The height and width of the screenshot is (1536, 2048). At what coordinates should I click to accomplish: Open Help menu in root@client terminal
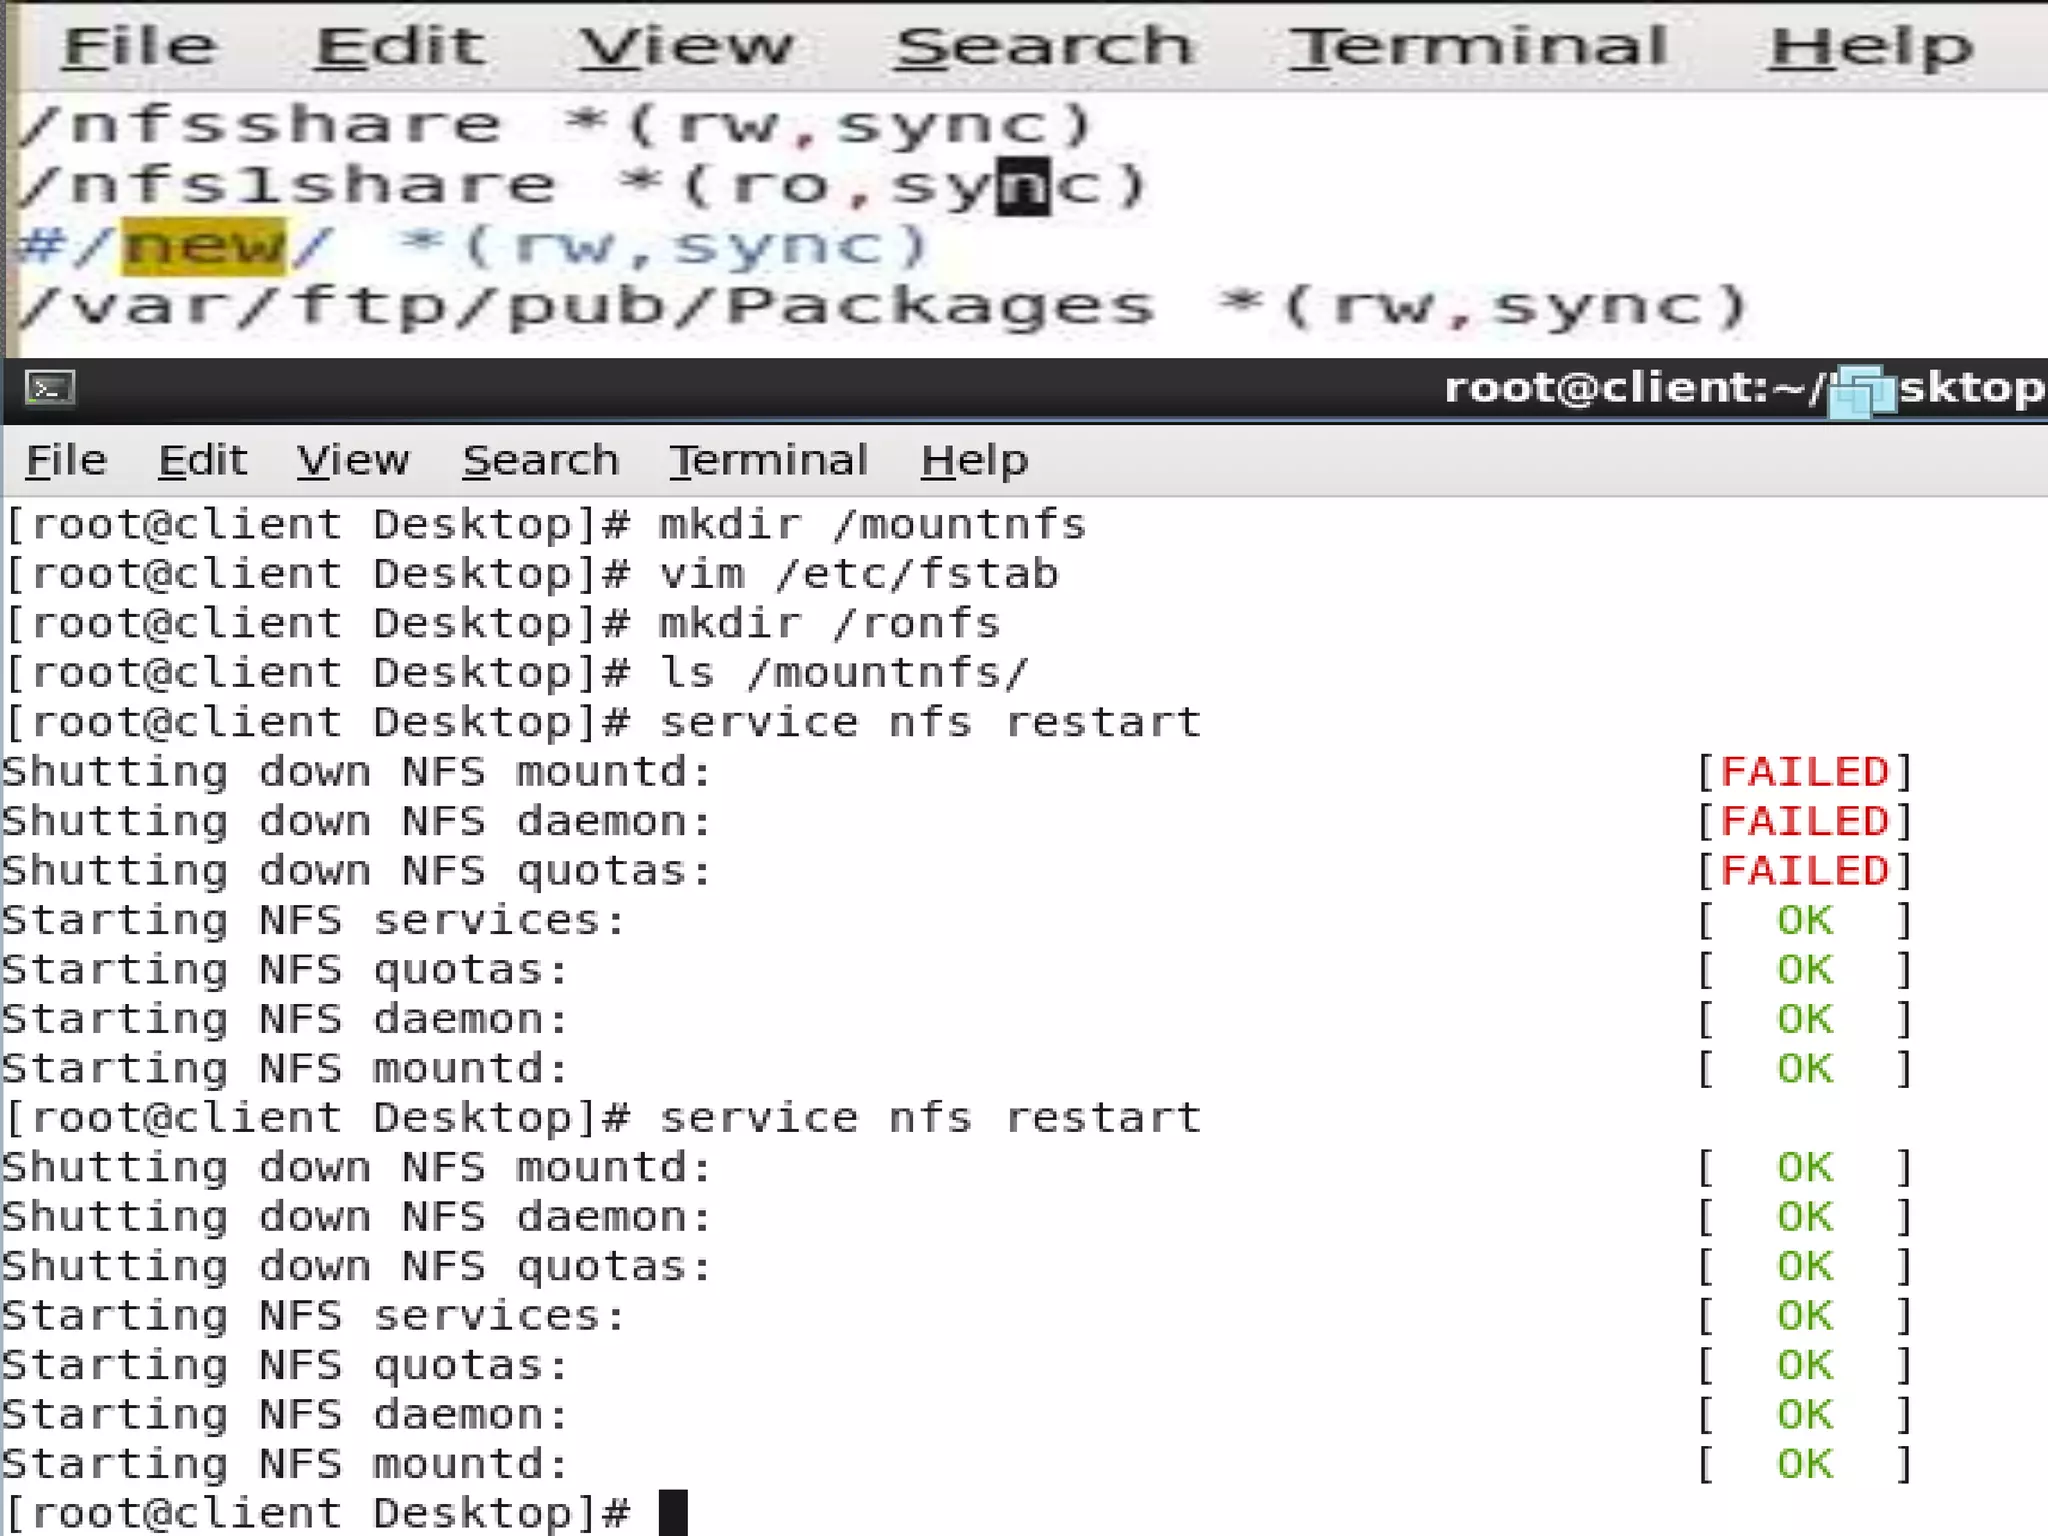pos(974,461)
